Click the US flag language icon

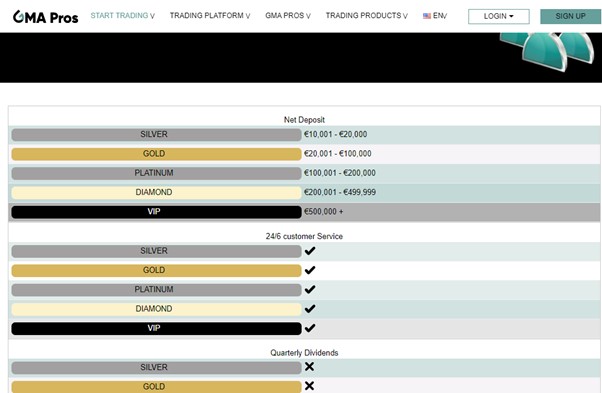(427, 16)
